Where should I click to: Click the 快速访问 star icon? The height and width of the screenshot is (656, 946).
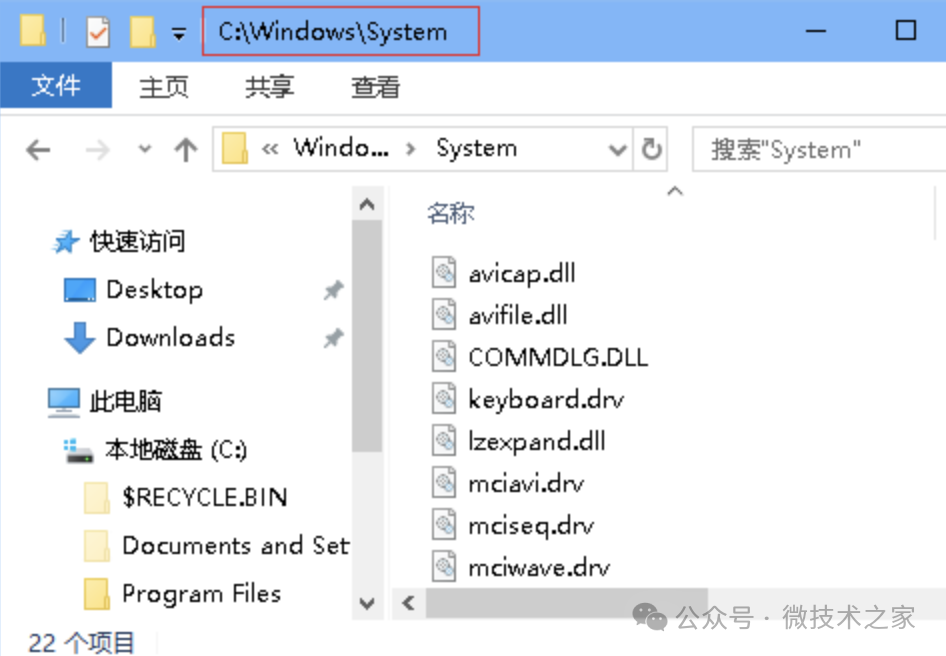click(x=65, y=242)
